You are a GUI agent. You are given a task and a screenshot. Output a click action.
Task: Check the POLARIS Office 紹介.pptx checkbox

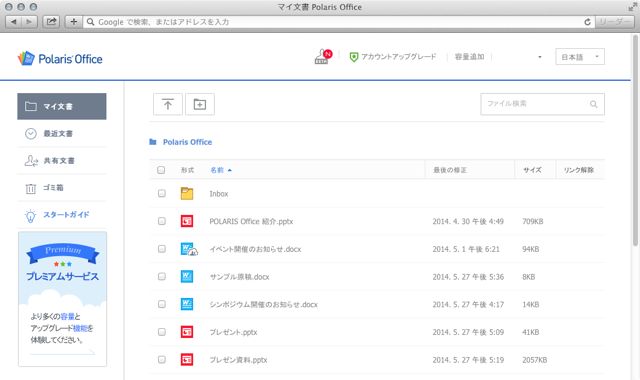(162, 221)
